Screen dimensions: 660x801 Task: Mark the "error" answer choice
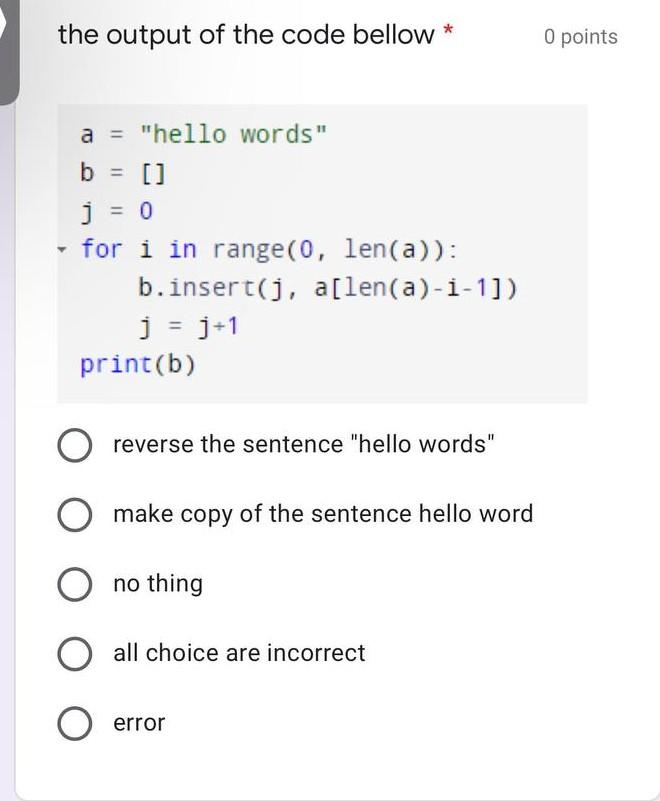coord(74,722)
